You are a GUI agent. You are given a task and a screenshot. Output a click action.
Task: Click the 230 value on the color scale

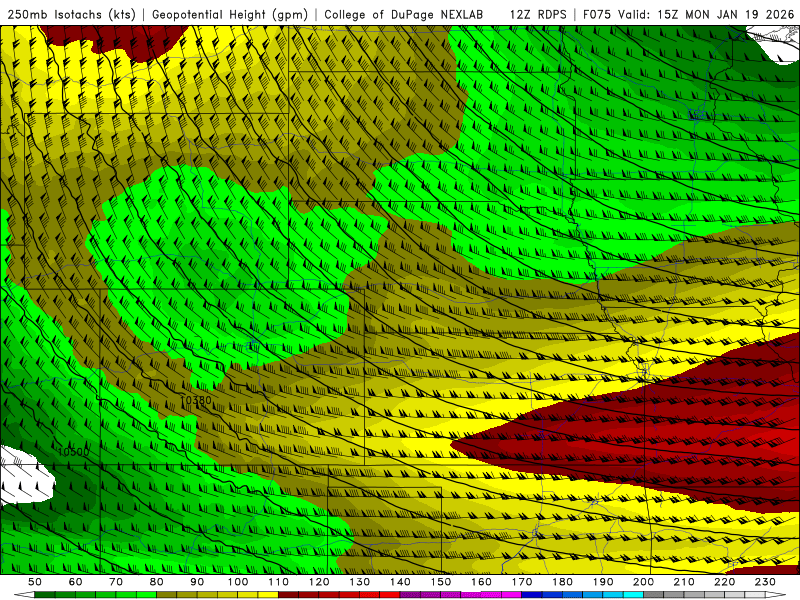(765, 582)
